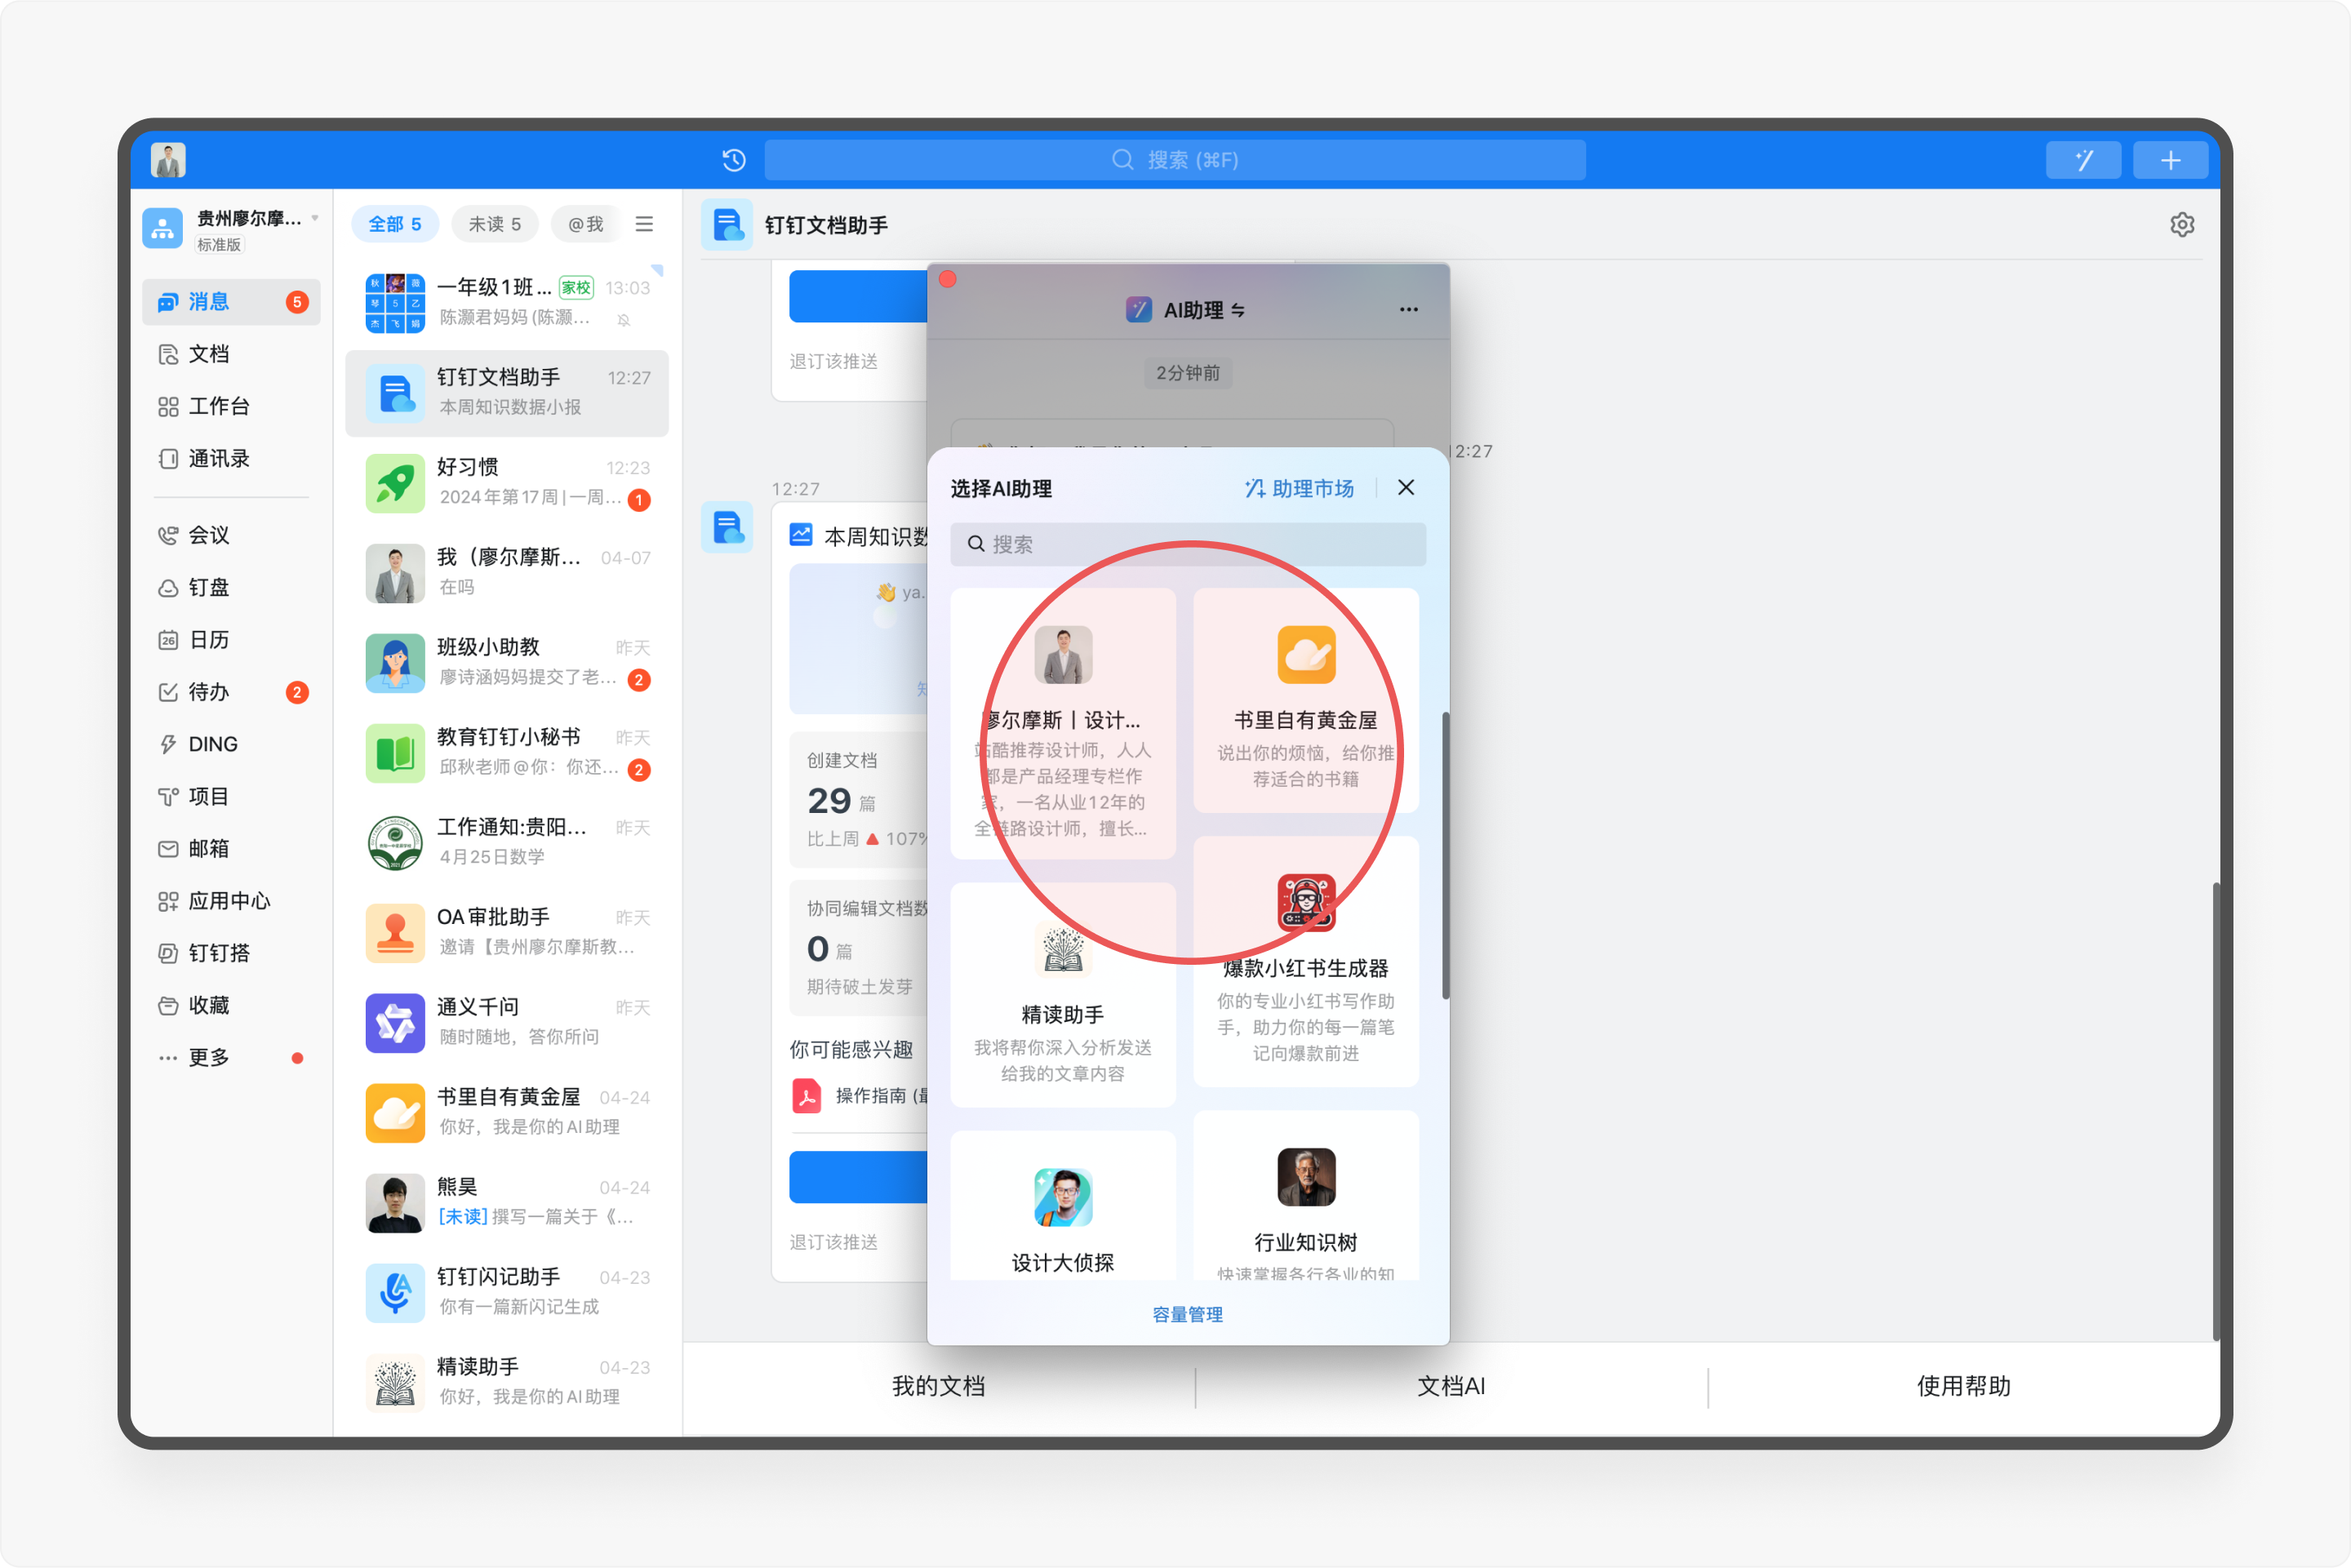Open 工作通知:贵阳 conversation
Image resolution: width=2351 pixels, height=1568 pixels.
pyautogui.click(x=507, y=842)
